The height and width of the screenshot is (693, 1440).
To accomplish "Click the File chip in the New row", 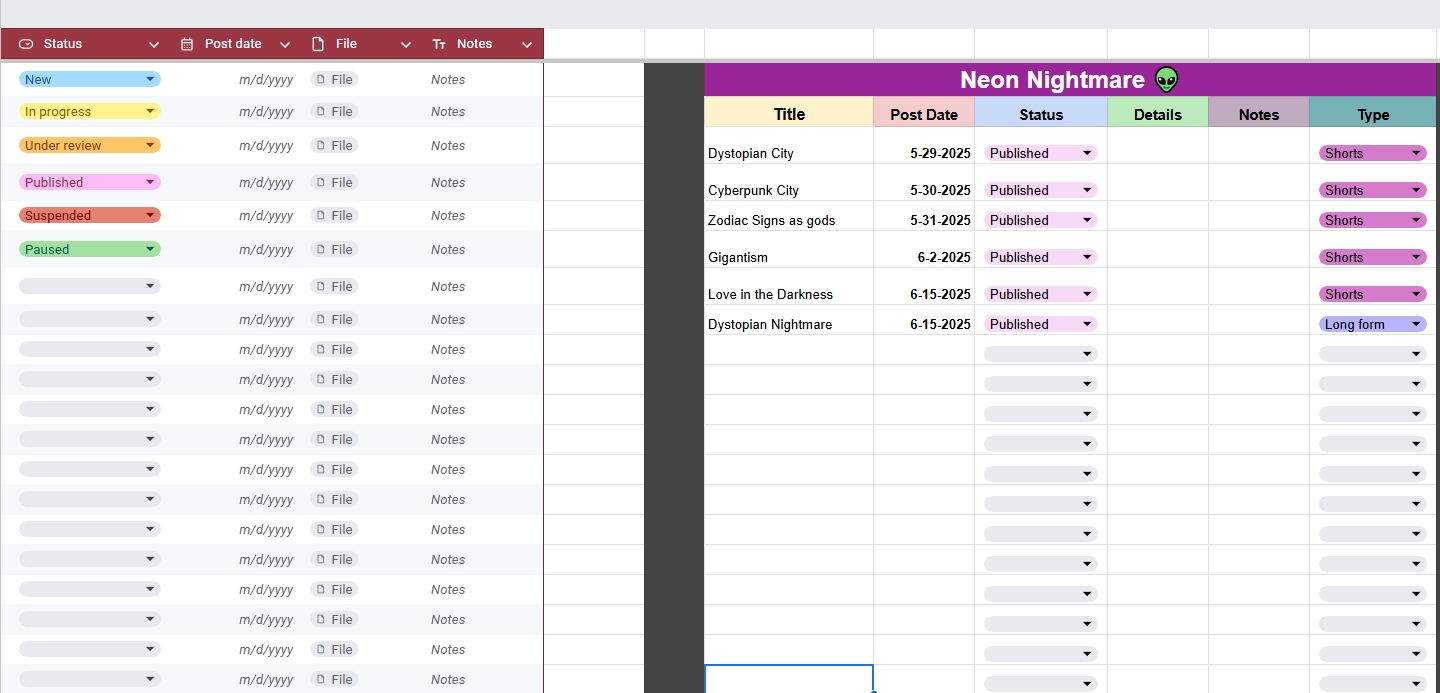I will point(334,79).
